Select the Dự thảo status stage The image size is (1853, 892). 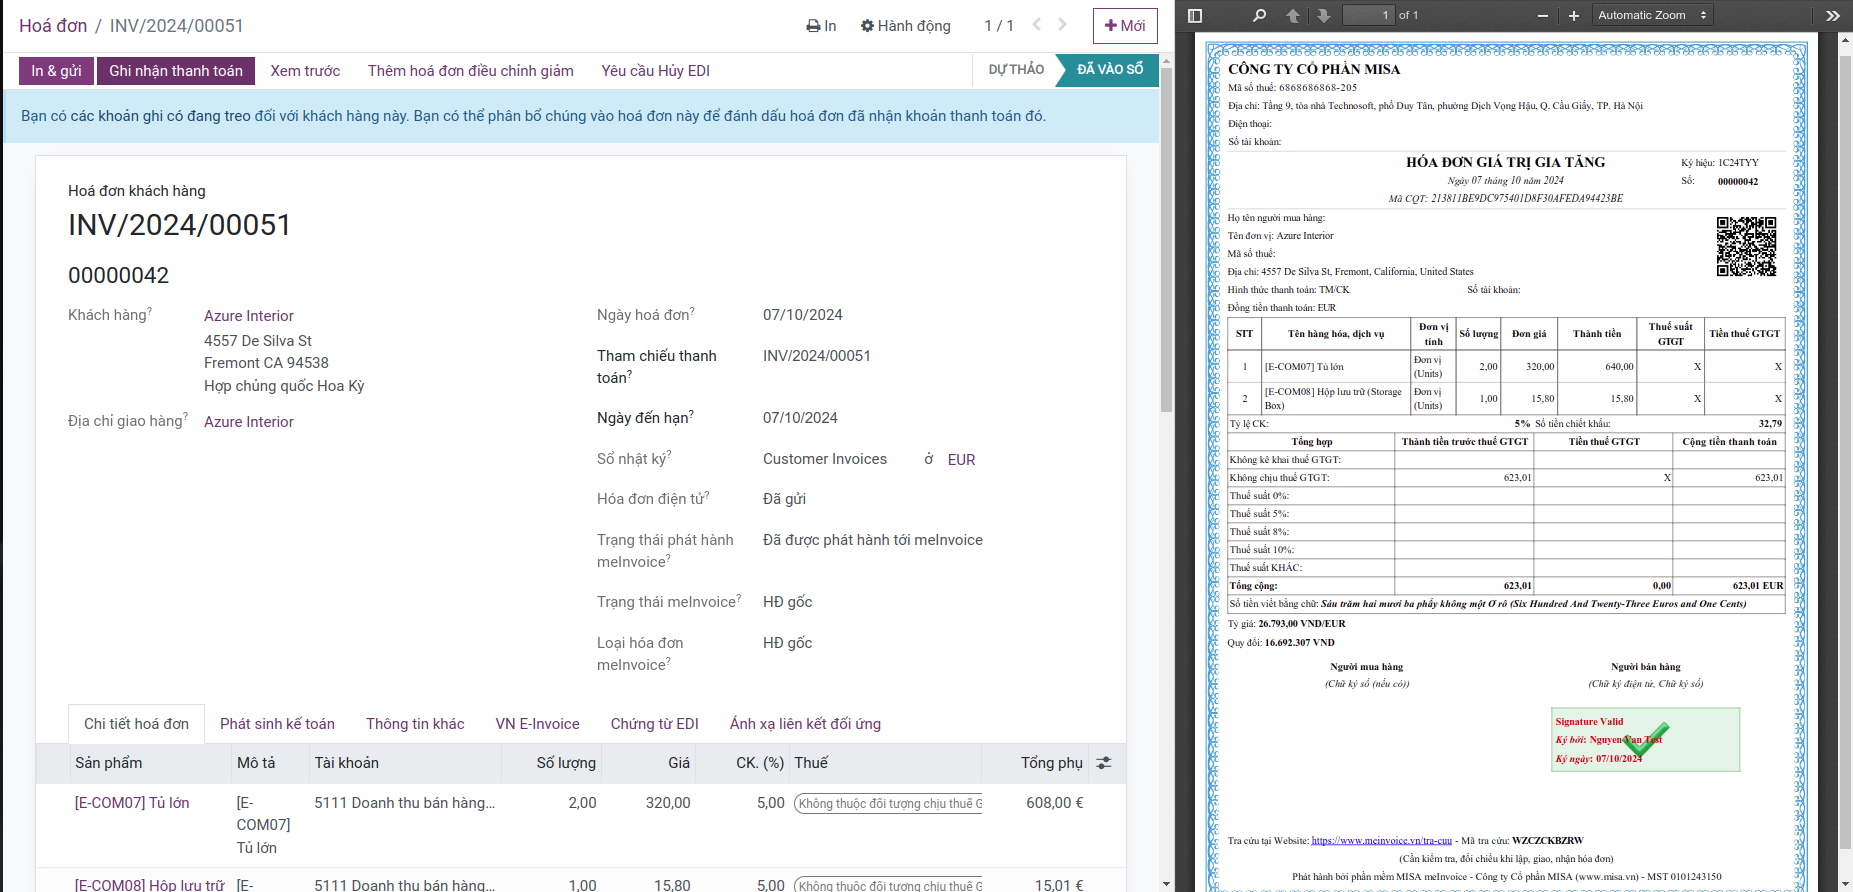pos(1015,70)
